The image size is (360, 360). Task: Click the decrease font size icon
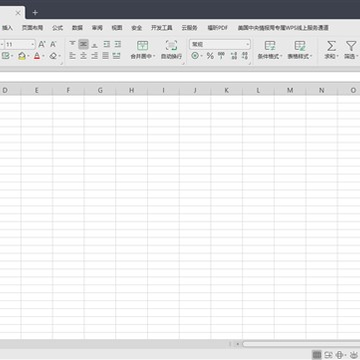point(53,44)
